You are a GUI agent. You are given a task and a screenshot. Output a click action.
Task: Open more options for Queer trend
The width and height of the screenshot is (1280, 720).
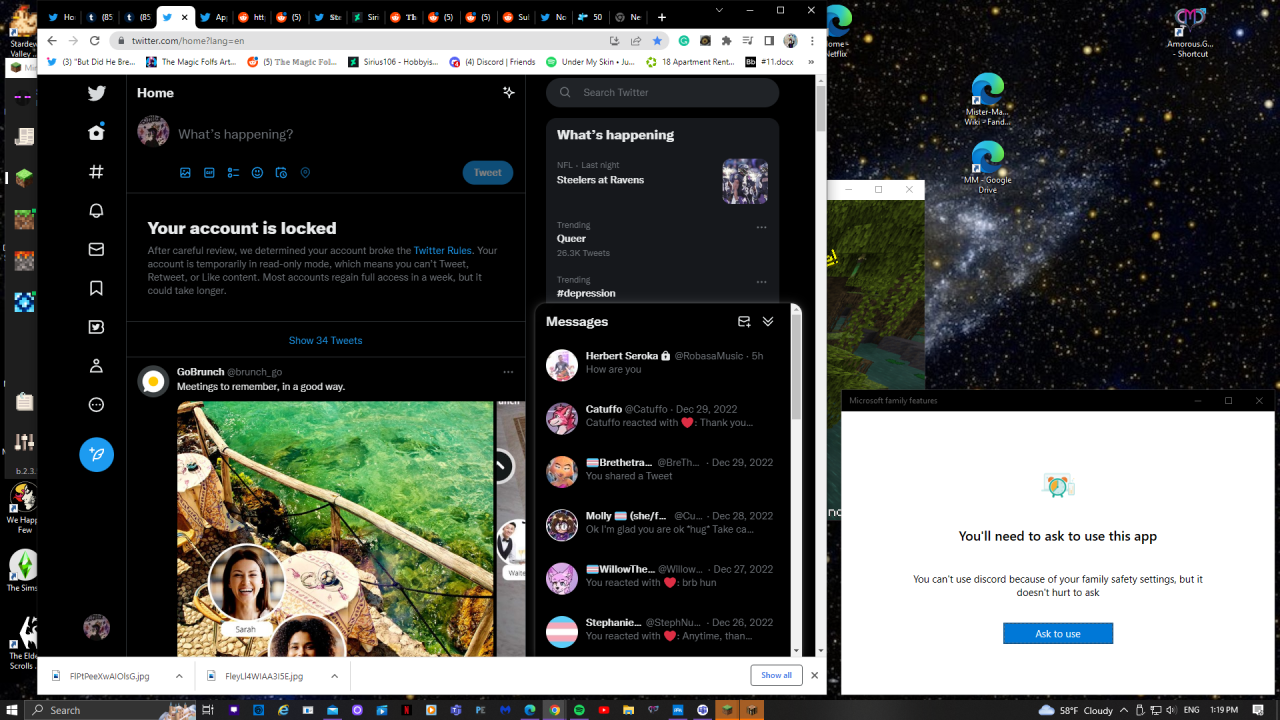pos(761,227)
